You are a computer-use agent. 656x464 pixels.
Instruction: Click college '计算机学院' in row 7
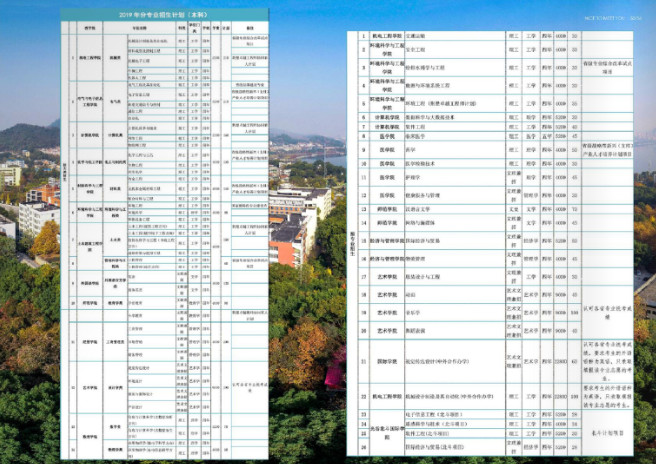(x=387, y=127)
